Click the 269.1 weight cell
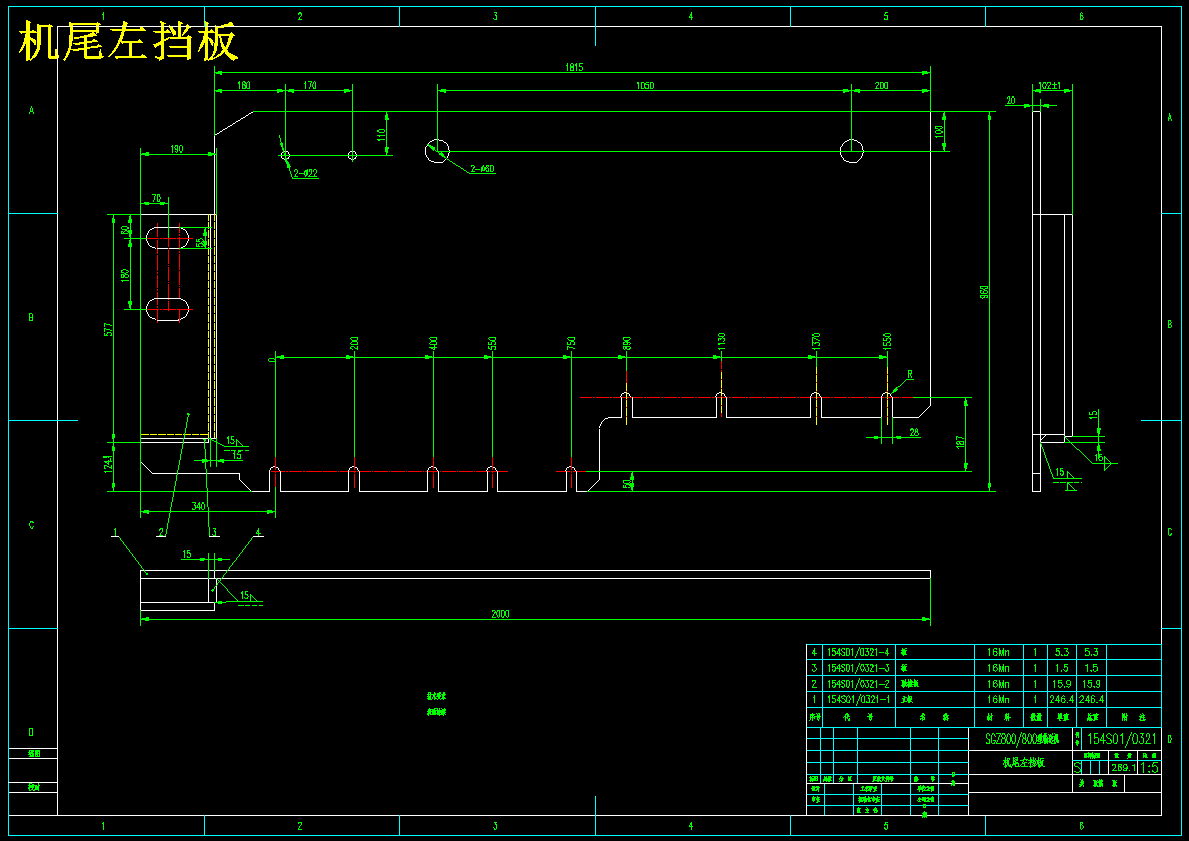Image resolution: width=1189 pixels, height=841 pixels. pos(1122,767)
